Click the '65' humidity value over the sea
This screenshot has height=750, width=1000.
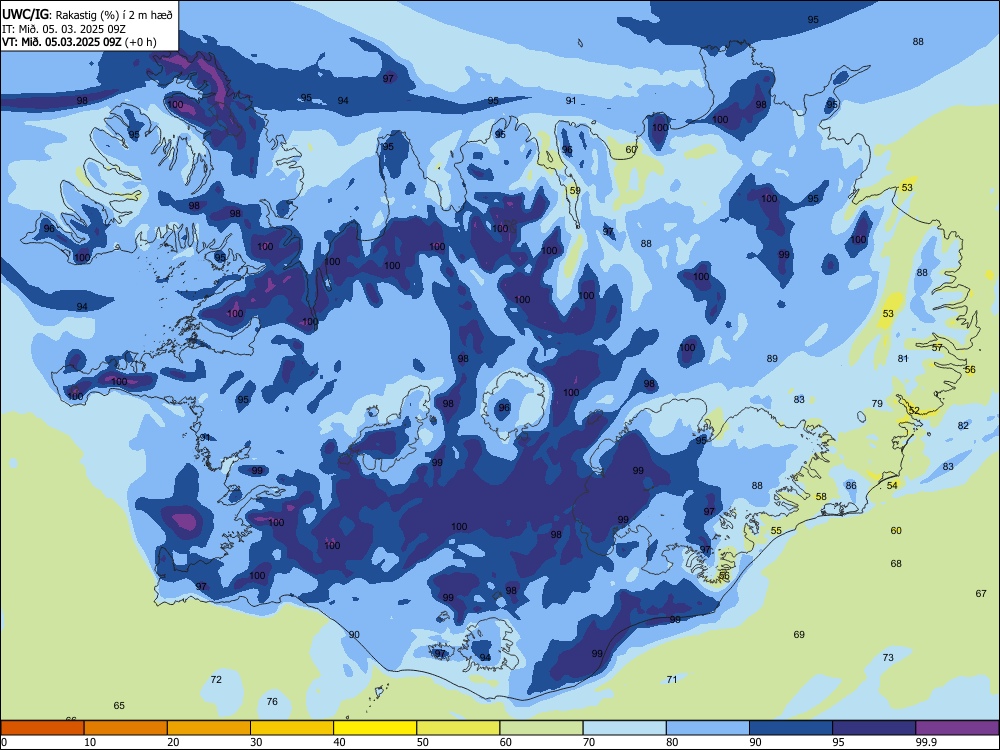tap(119, 705)
